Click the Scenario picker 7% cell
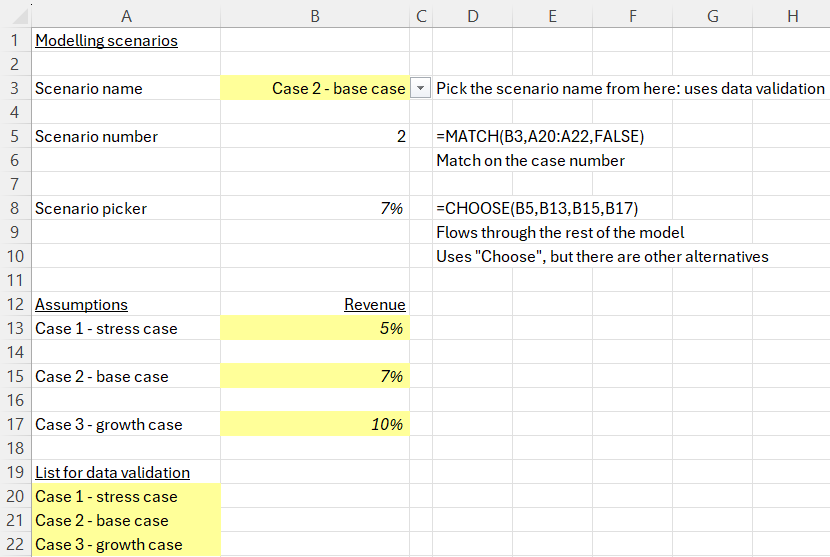Image resolution: width=830 pixels, height=557 pixels. (314, 209)
